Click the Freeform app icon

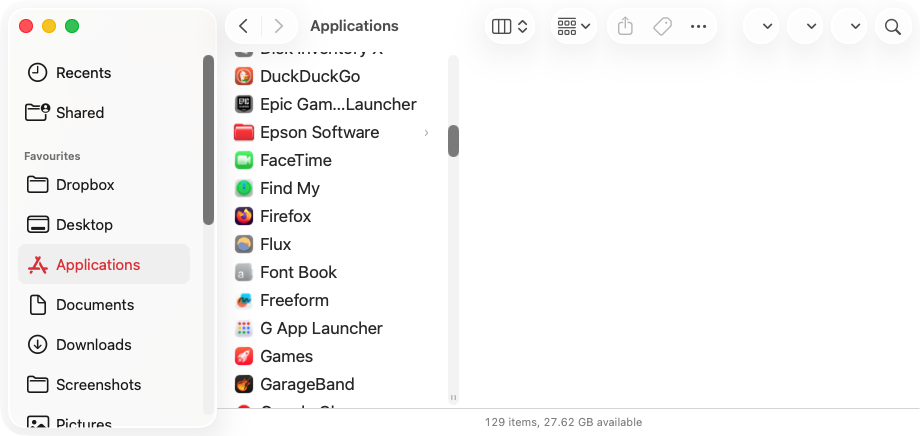[243, 300]
